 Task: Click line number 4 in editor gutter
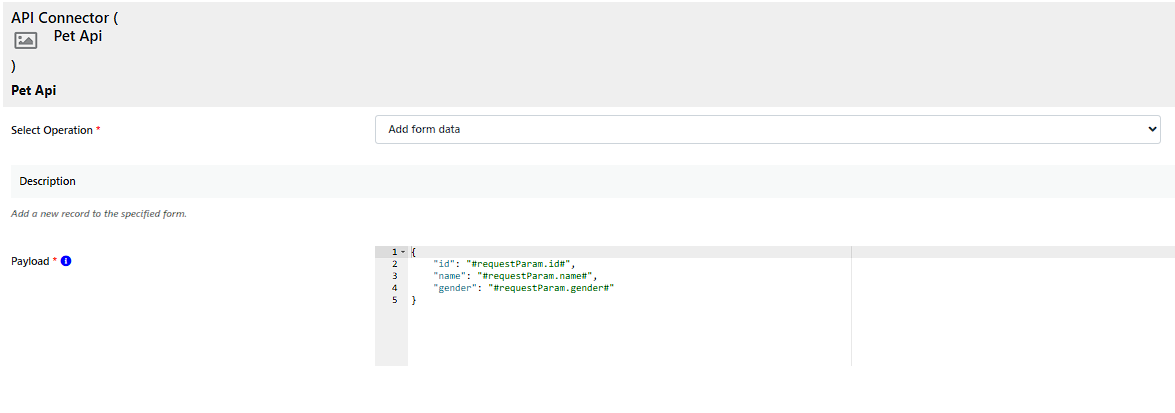(x=395, y=288)
